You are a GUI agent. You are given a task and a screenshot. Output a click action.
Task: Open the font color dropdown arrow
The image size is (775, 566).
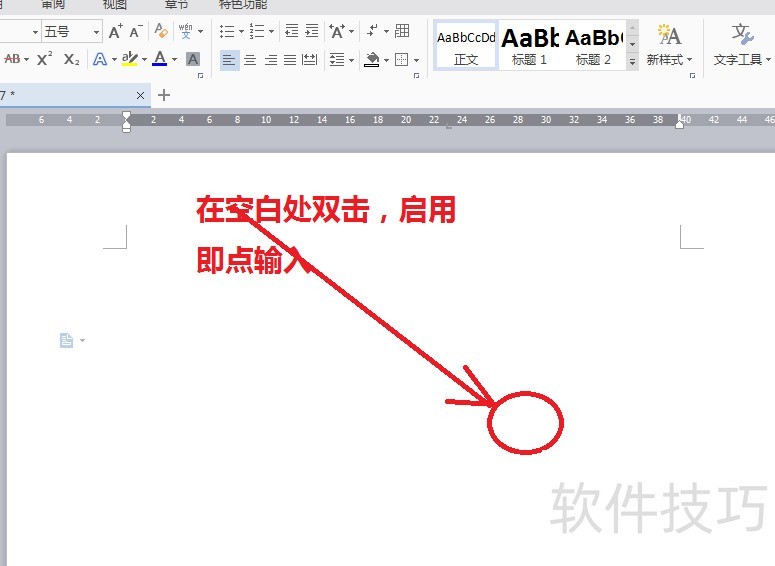(174, 60)
